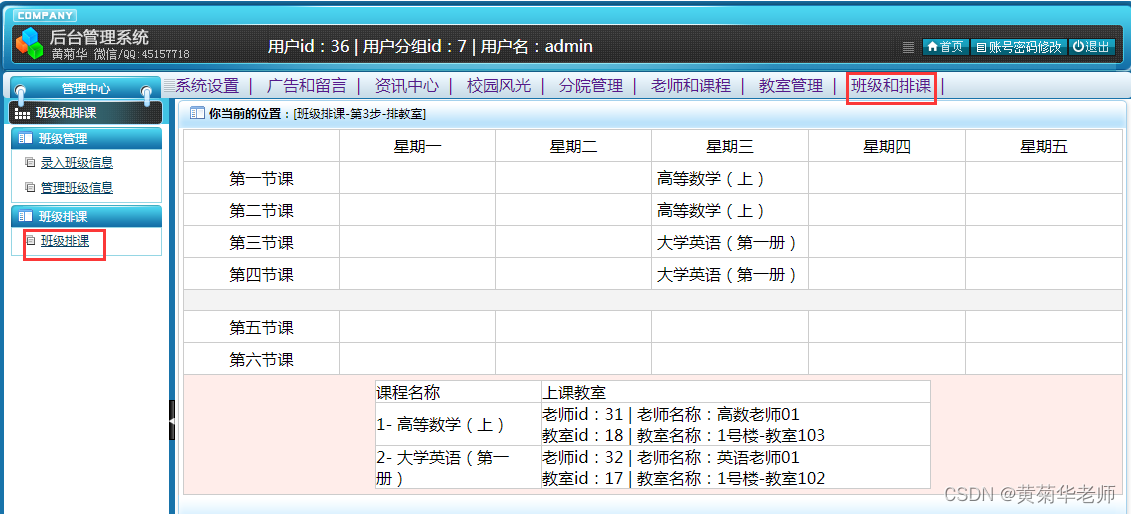Viewport: 1131px width, 514px height.
Task: Click the 课程名称 header in lower table
Action: coord(408,393)
